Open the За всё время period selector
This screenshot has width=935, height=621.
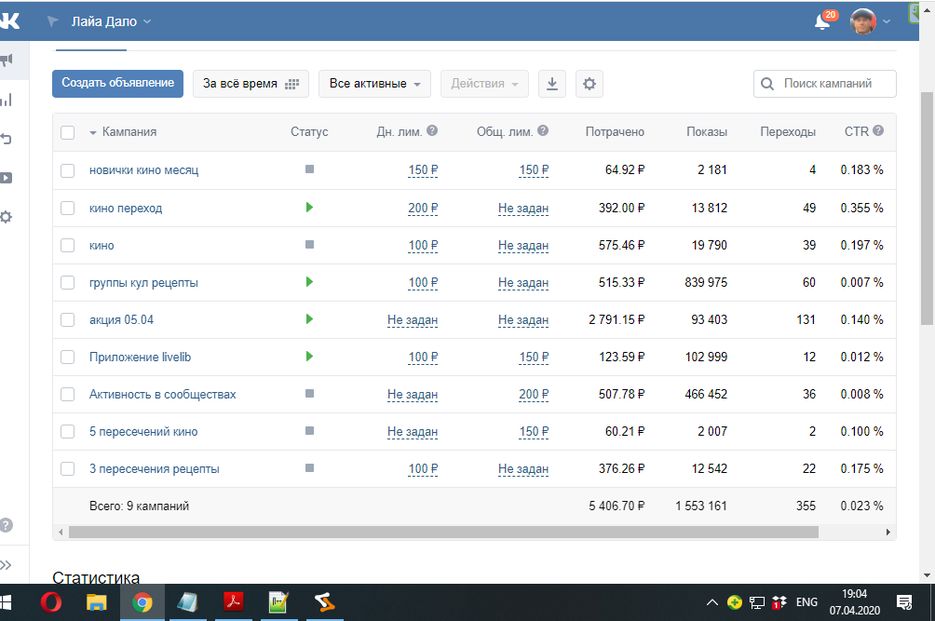pyautogui.click(x=250, y=84)
